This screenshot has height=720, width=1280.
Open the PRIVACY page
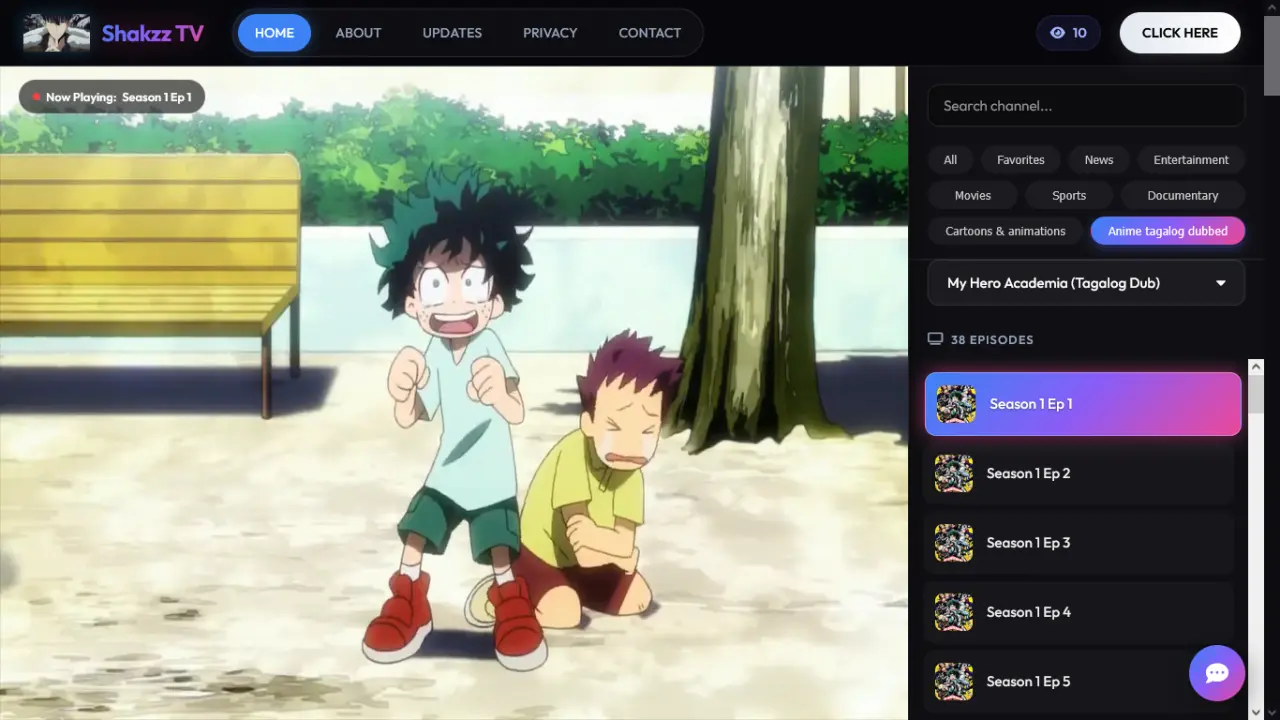[x=550, y=33]
